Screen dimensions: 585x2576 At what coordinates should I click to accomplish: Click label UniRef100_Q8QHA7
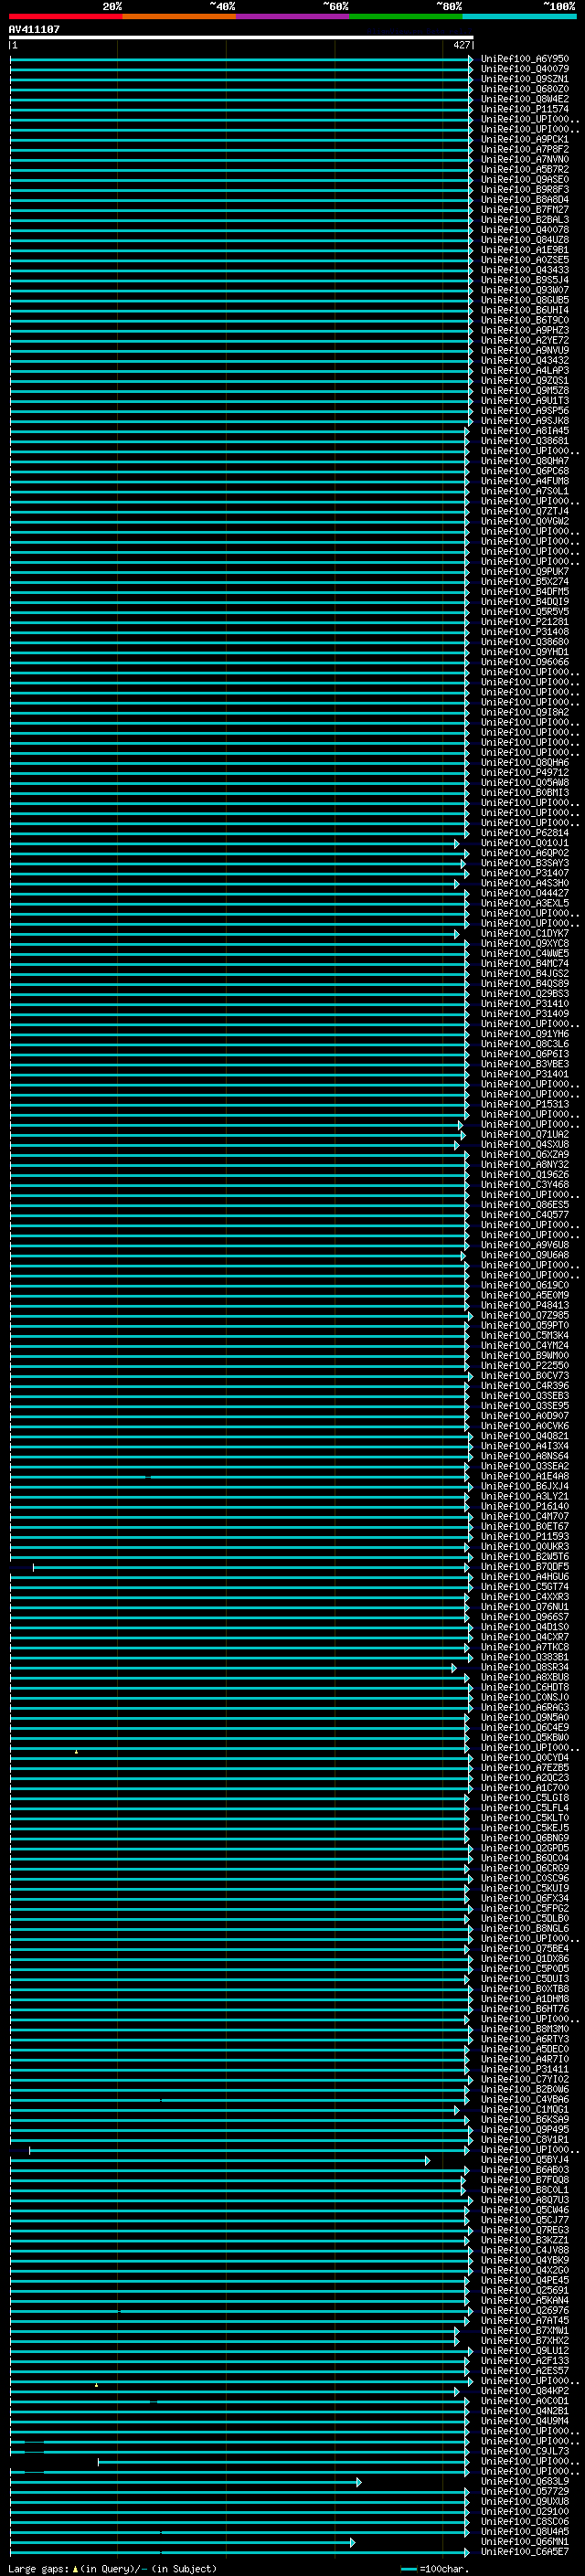click(x=524, y=461)
